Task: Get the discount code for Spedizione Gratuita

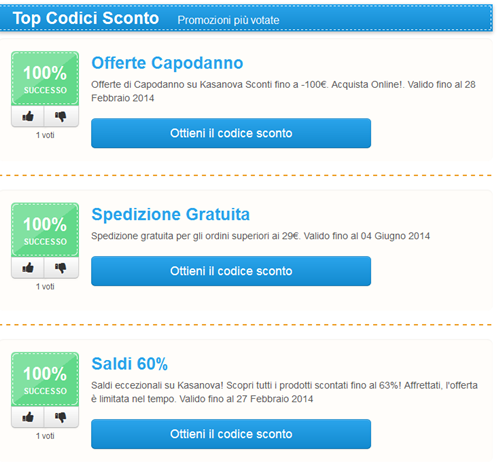Action: [x=231, y=271]
